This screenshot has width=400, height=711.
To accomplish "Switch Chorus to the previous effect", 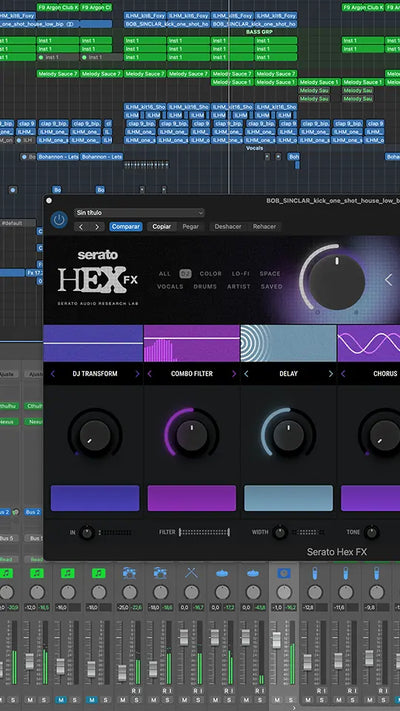I will [x=343, y=374].
